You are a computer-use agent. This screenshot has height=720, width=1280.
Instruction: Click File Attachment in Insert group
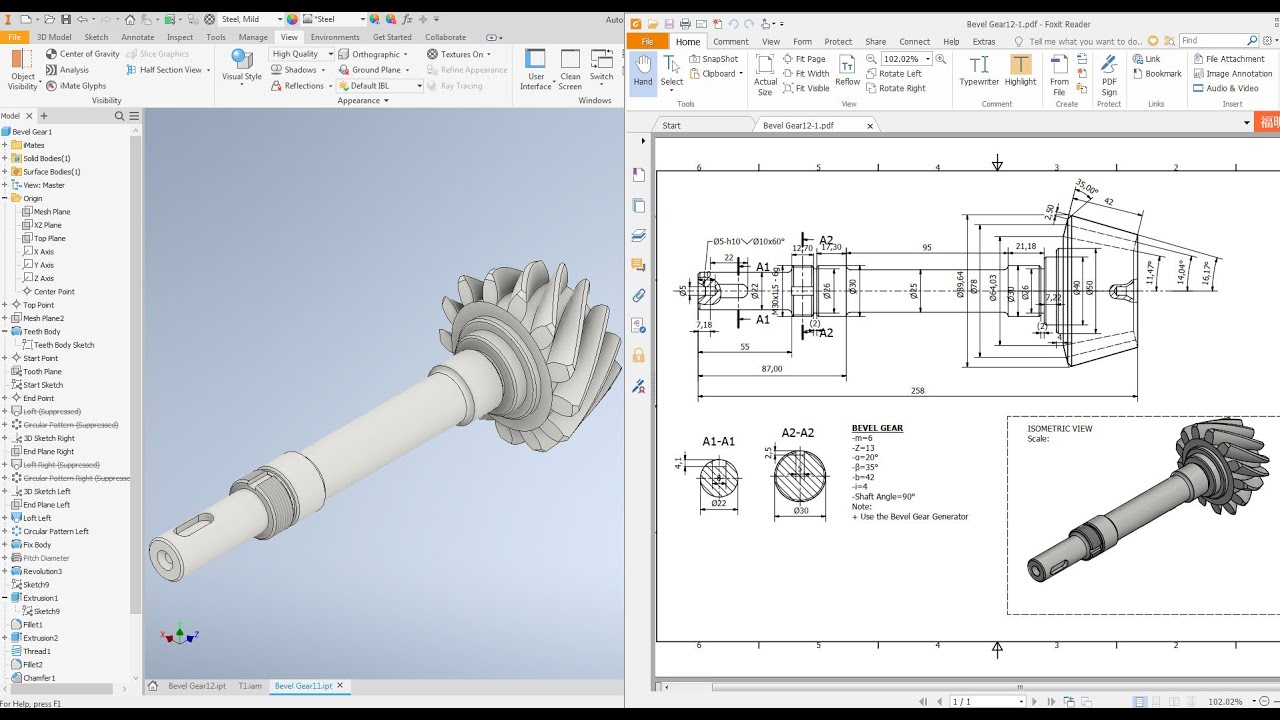point(1228,59)
